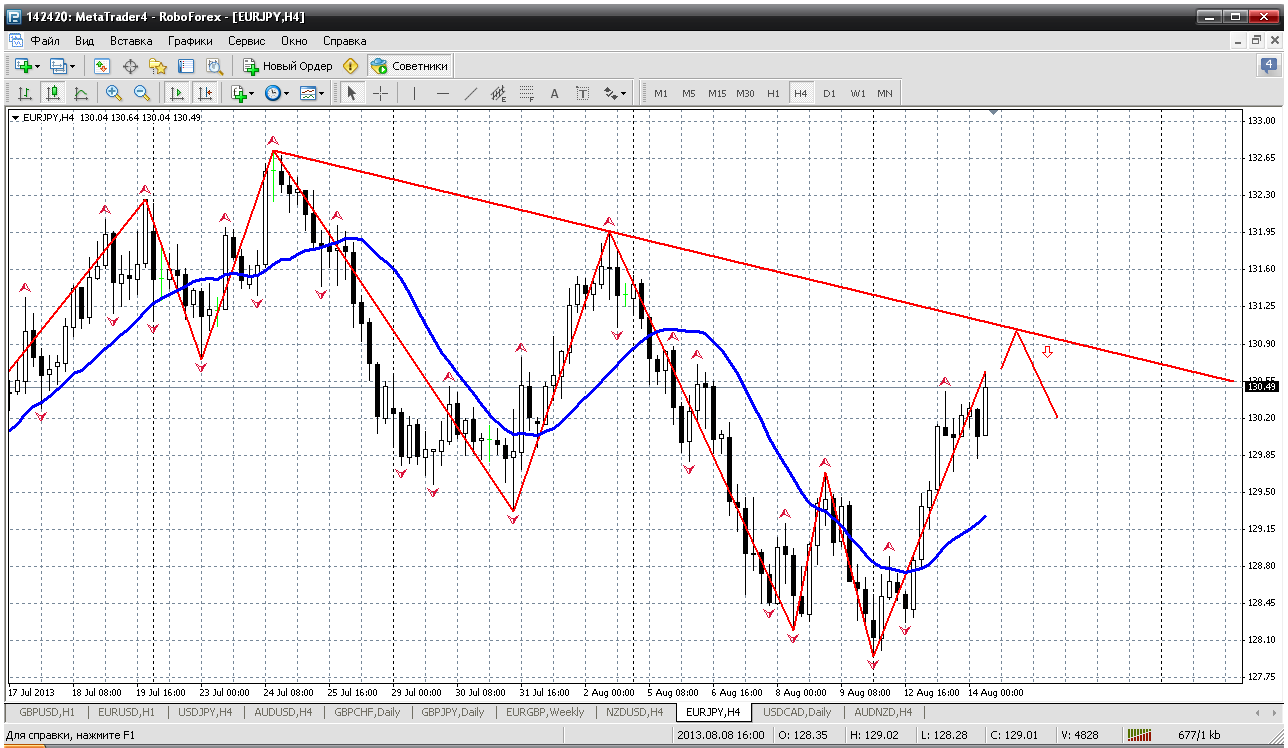This screenshot has width=1288, height=748.
Task: Set timeframe to D1
Action: click(829, 93)
